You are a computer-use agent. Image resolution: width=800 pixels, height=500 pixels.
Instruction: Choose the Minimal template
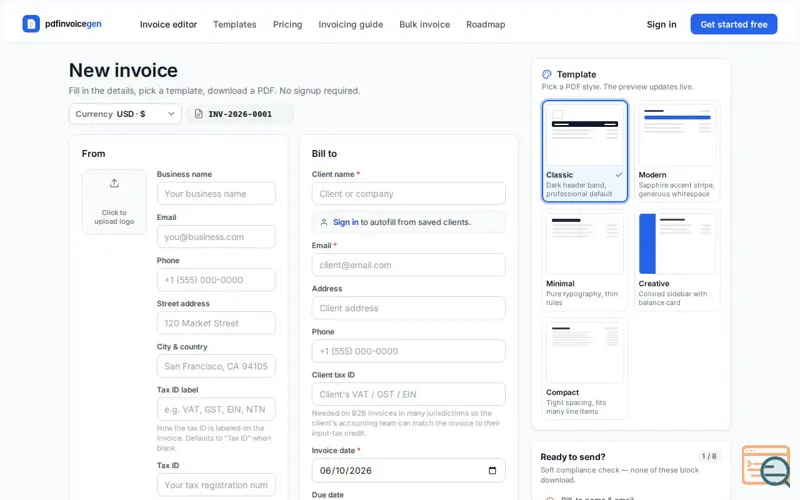tap(585, 260)
